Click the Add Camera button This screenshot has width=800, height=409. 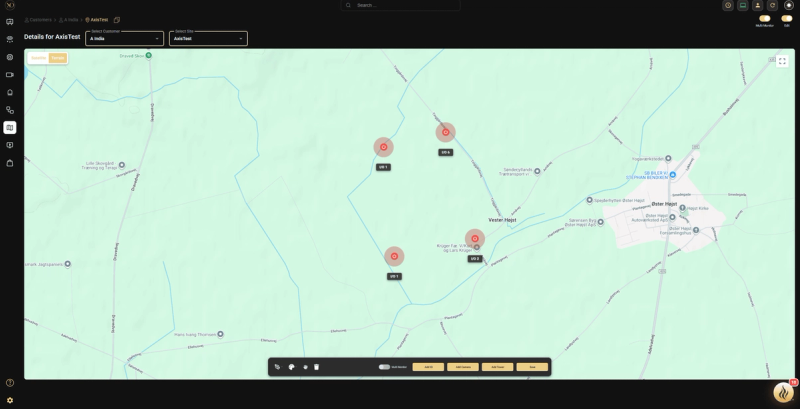coord(463,367)
